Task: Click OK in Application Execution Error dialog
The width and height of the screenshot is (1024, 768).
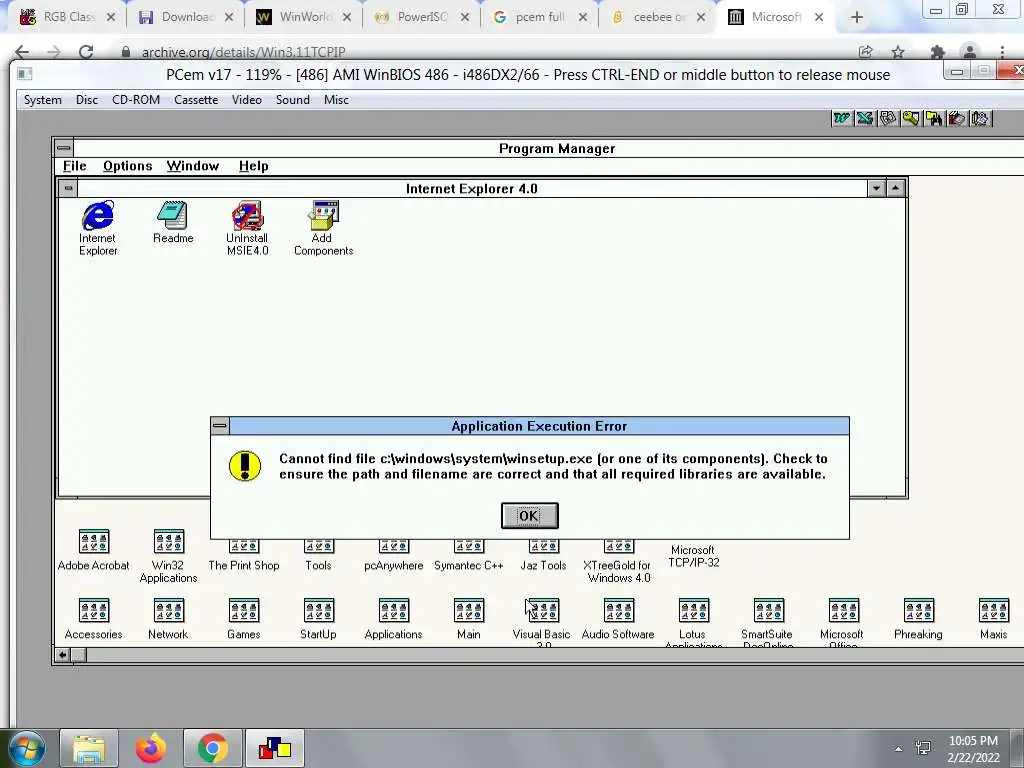Action: tap(530, 516)
